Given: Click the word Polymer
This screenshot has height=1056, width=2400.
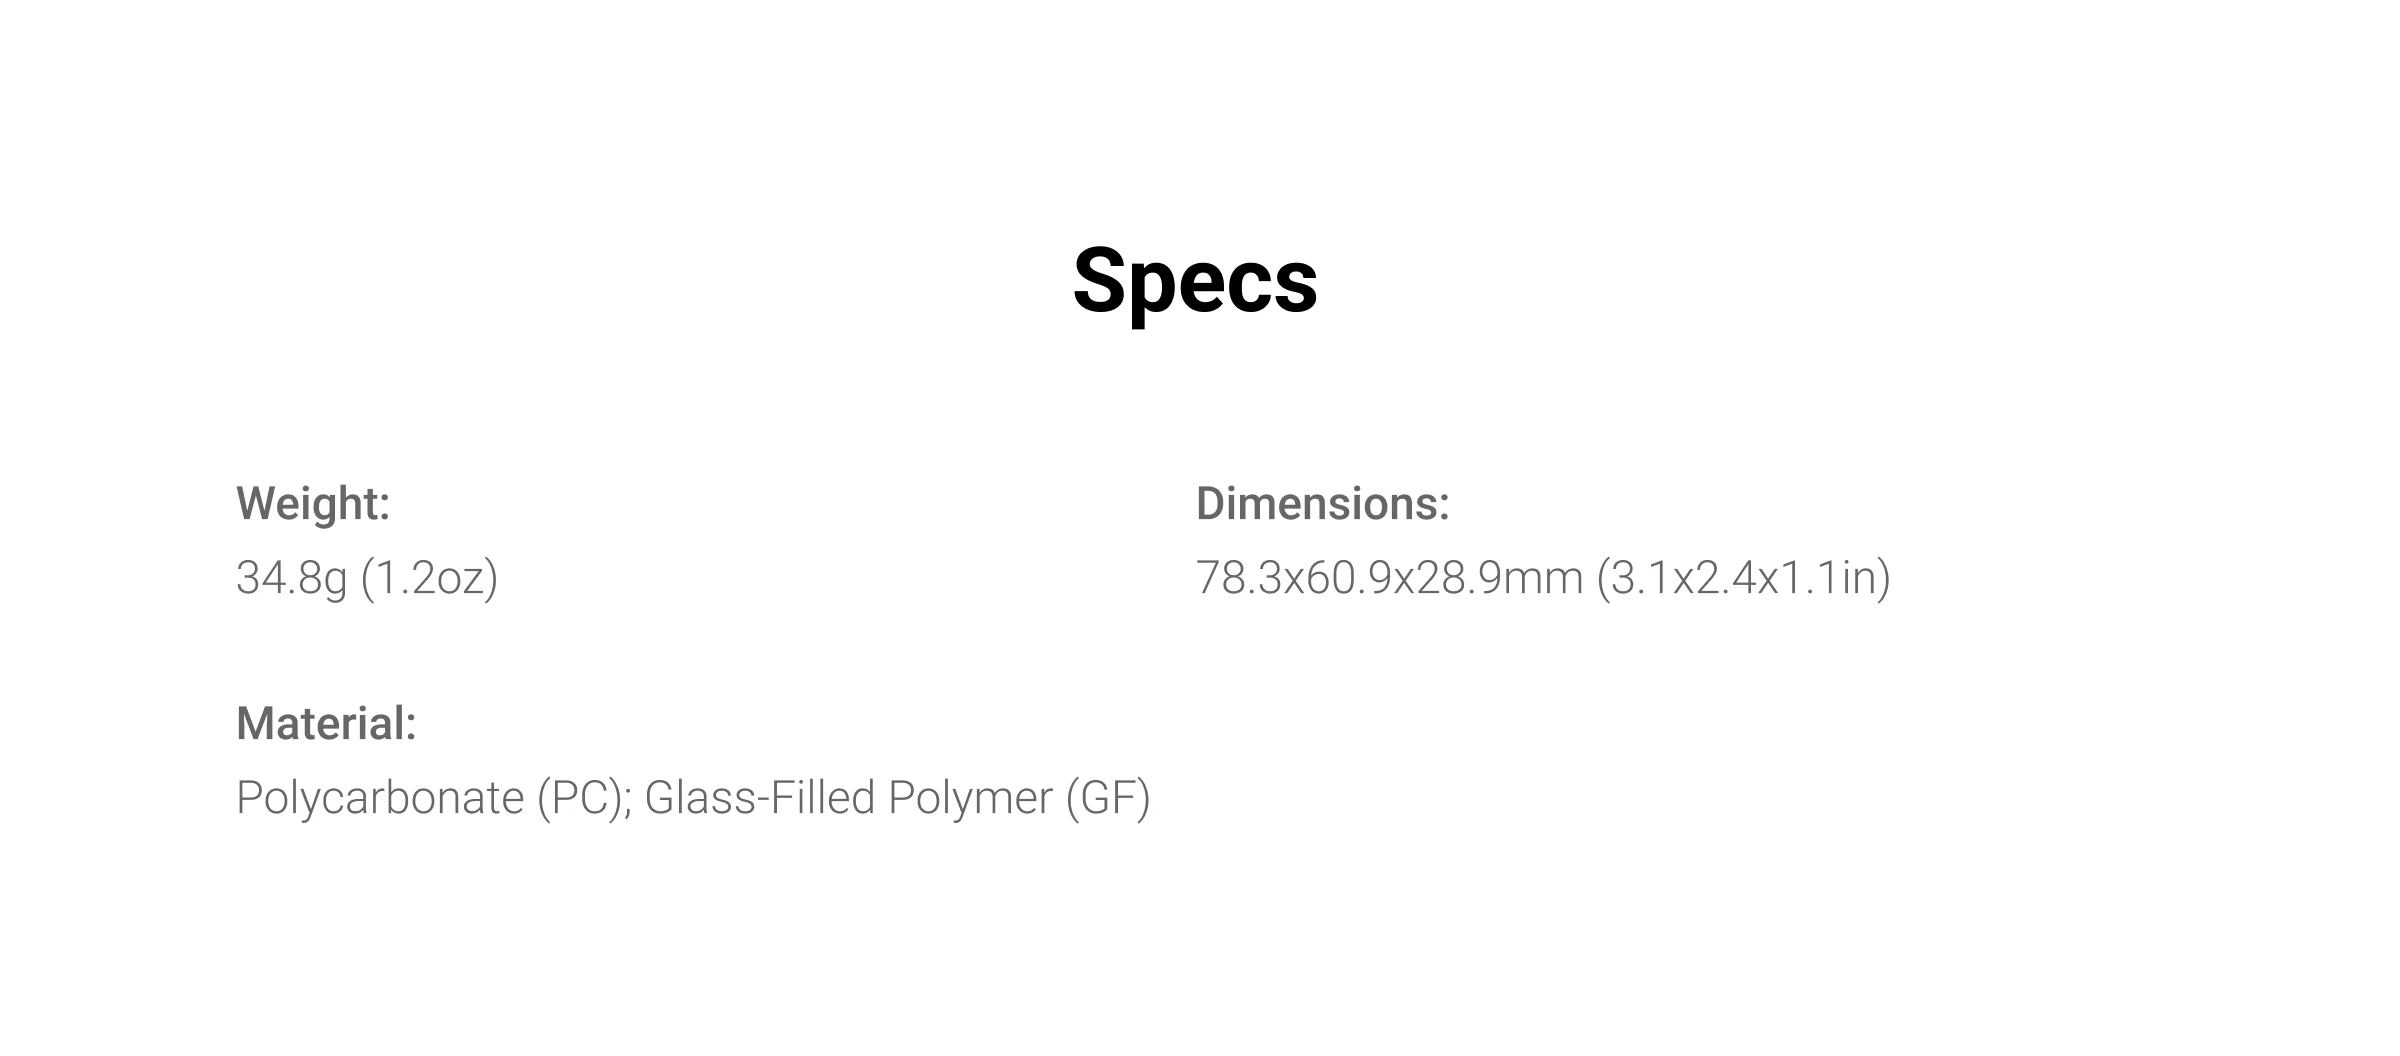Looking at the screenshot, I should click(971, 799).
